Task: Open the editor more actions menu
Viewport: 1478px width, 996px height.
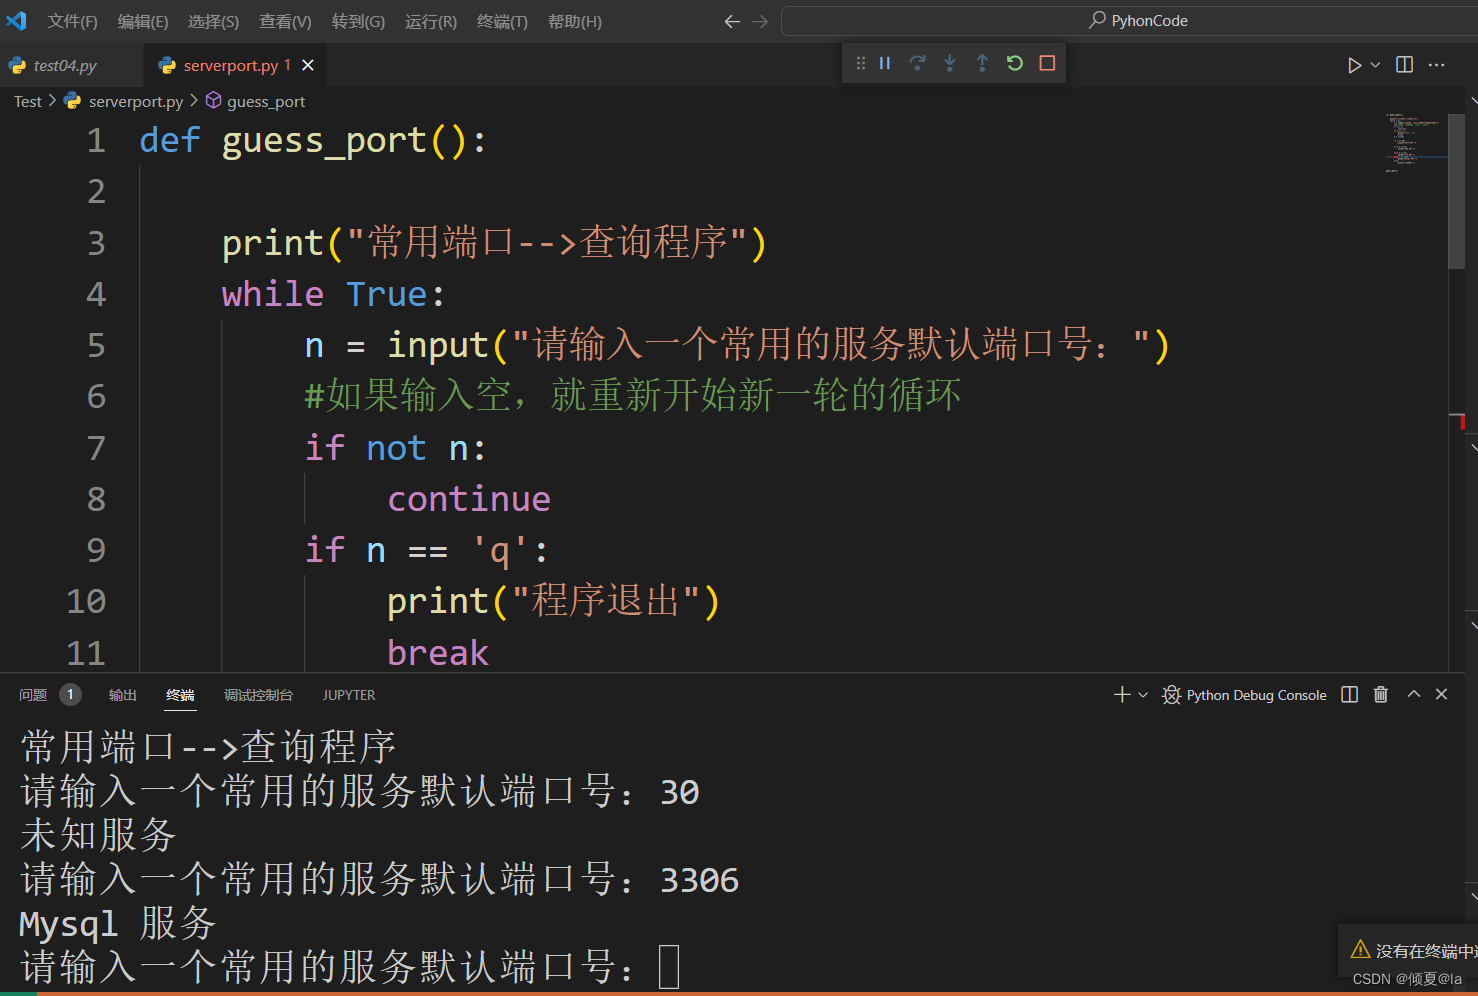Action: point(1437,65)
